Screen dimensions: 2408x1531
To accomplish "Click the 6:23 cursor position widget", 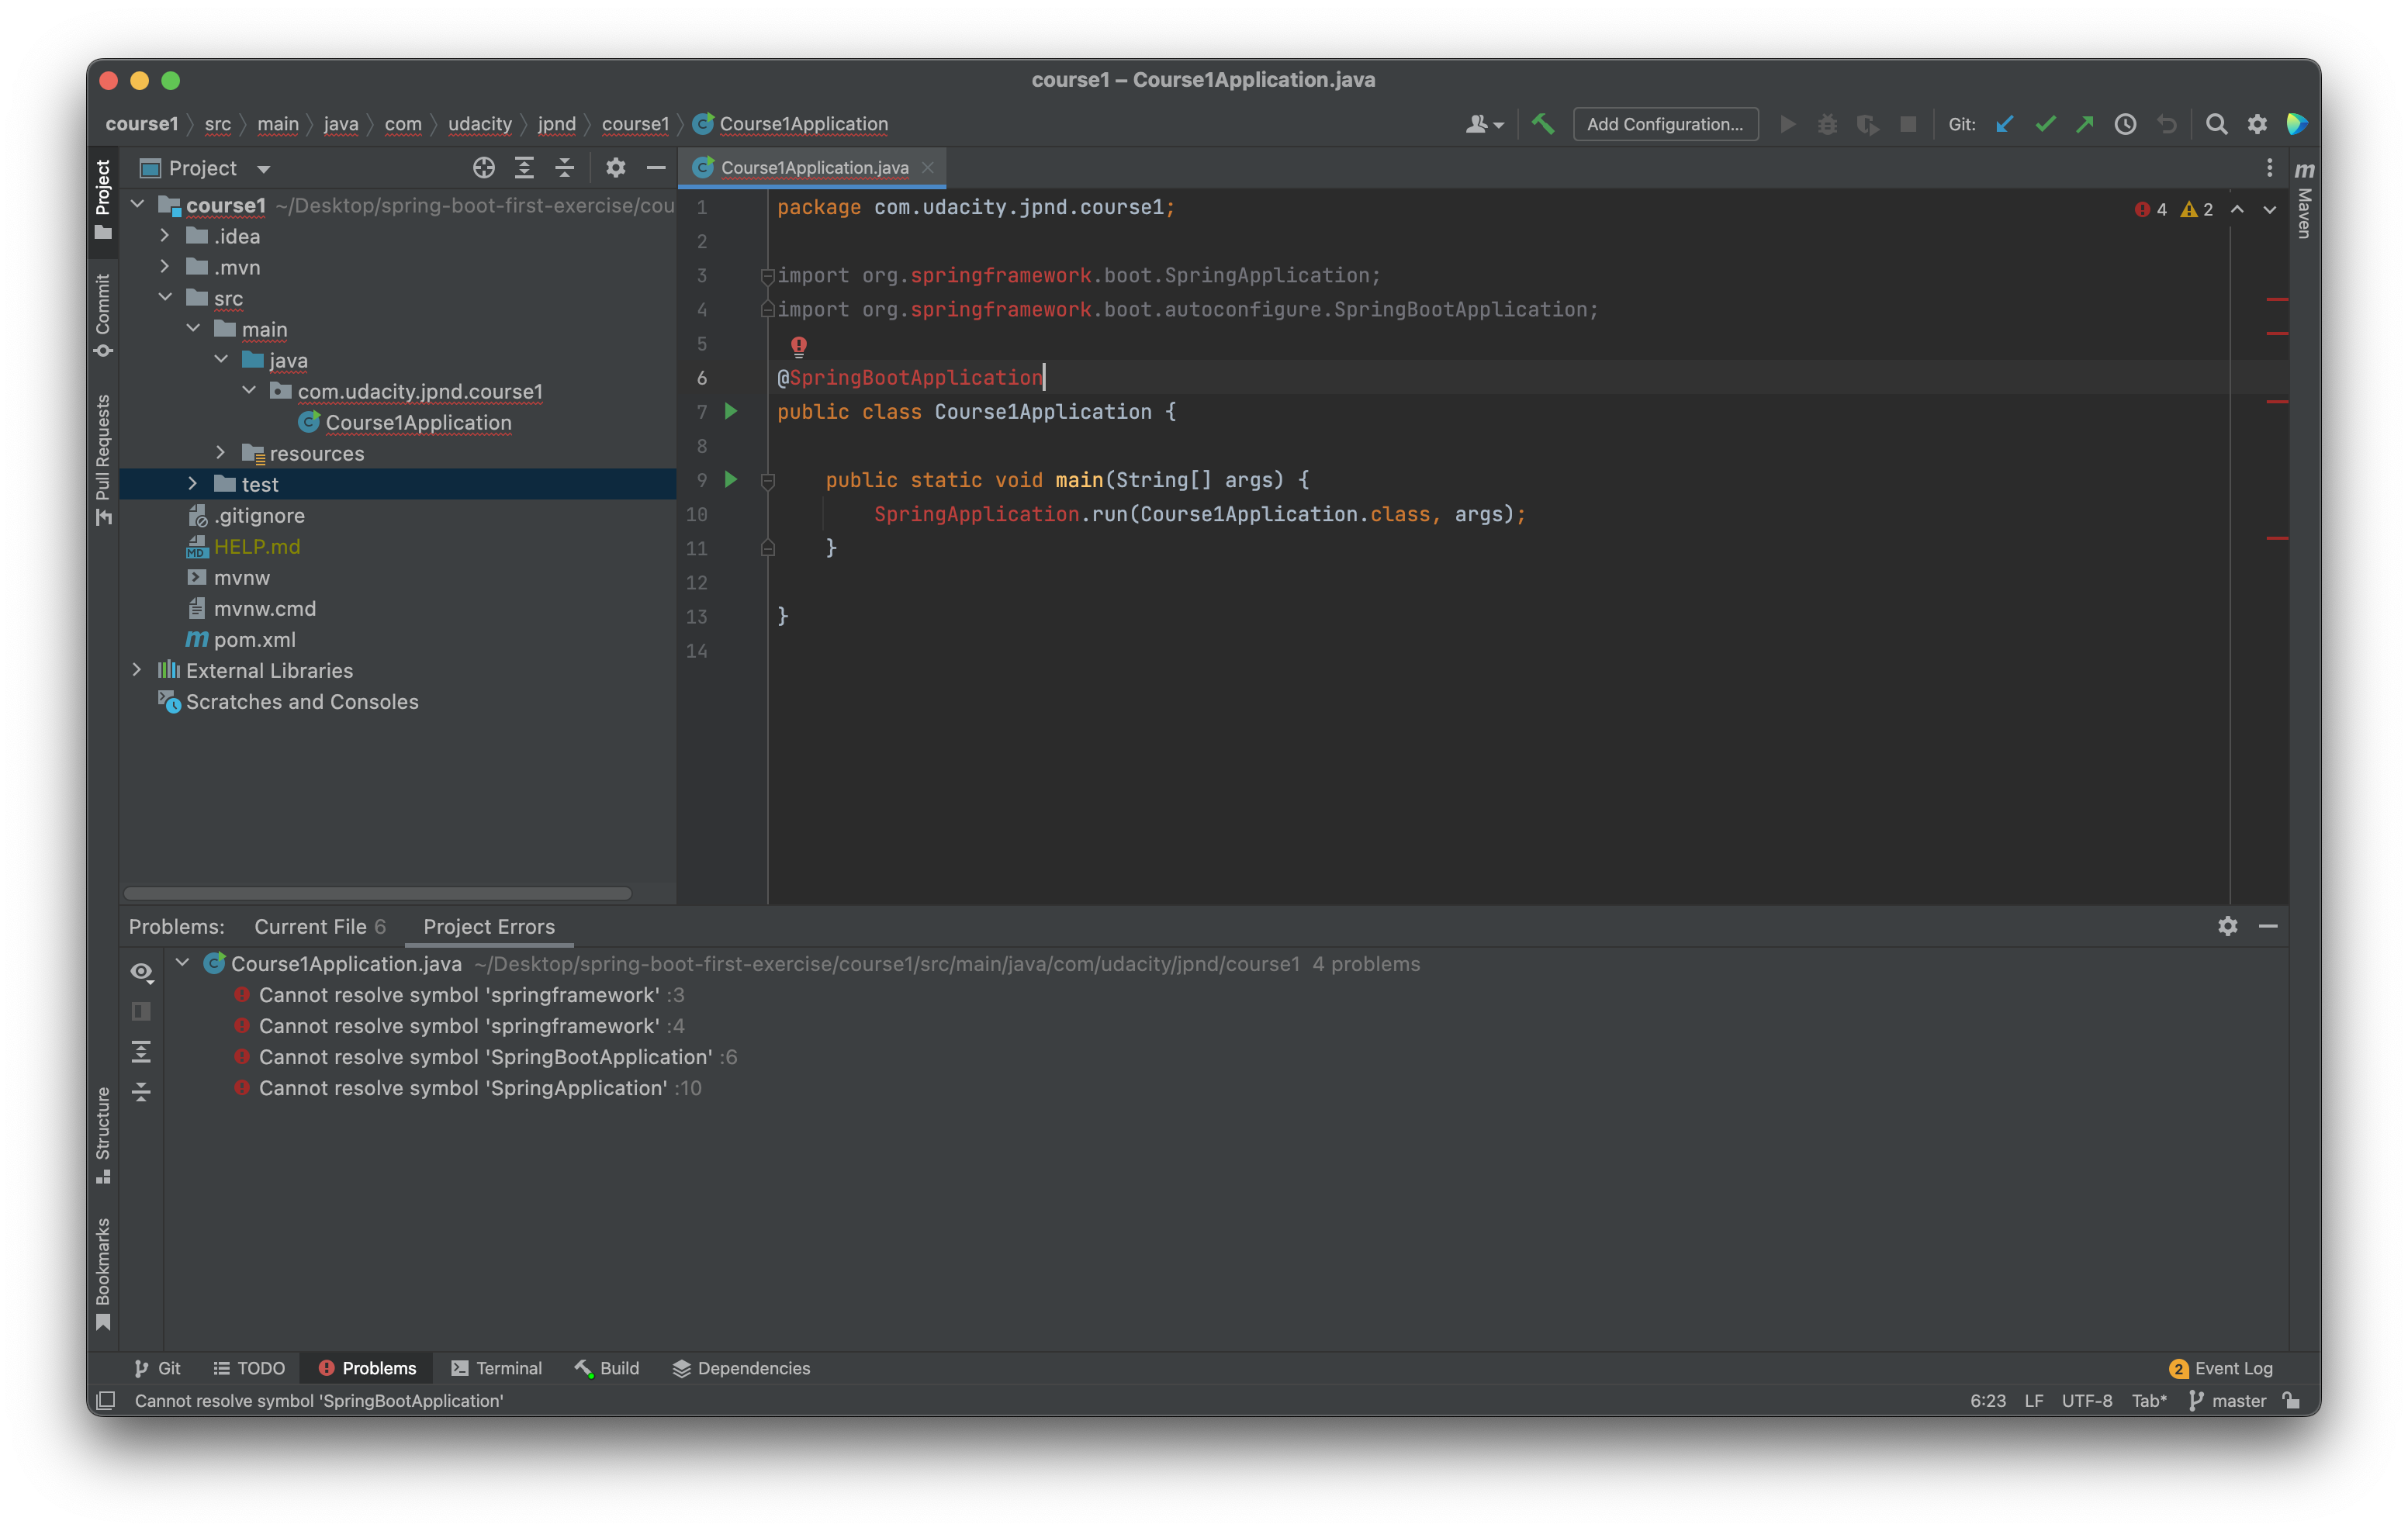I will tap(1988, 1400).
